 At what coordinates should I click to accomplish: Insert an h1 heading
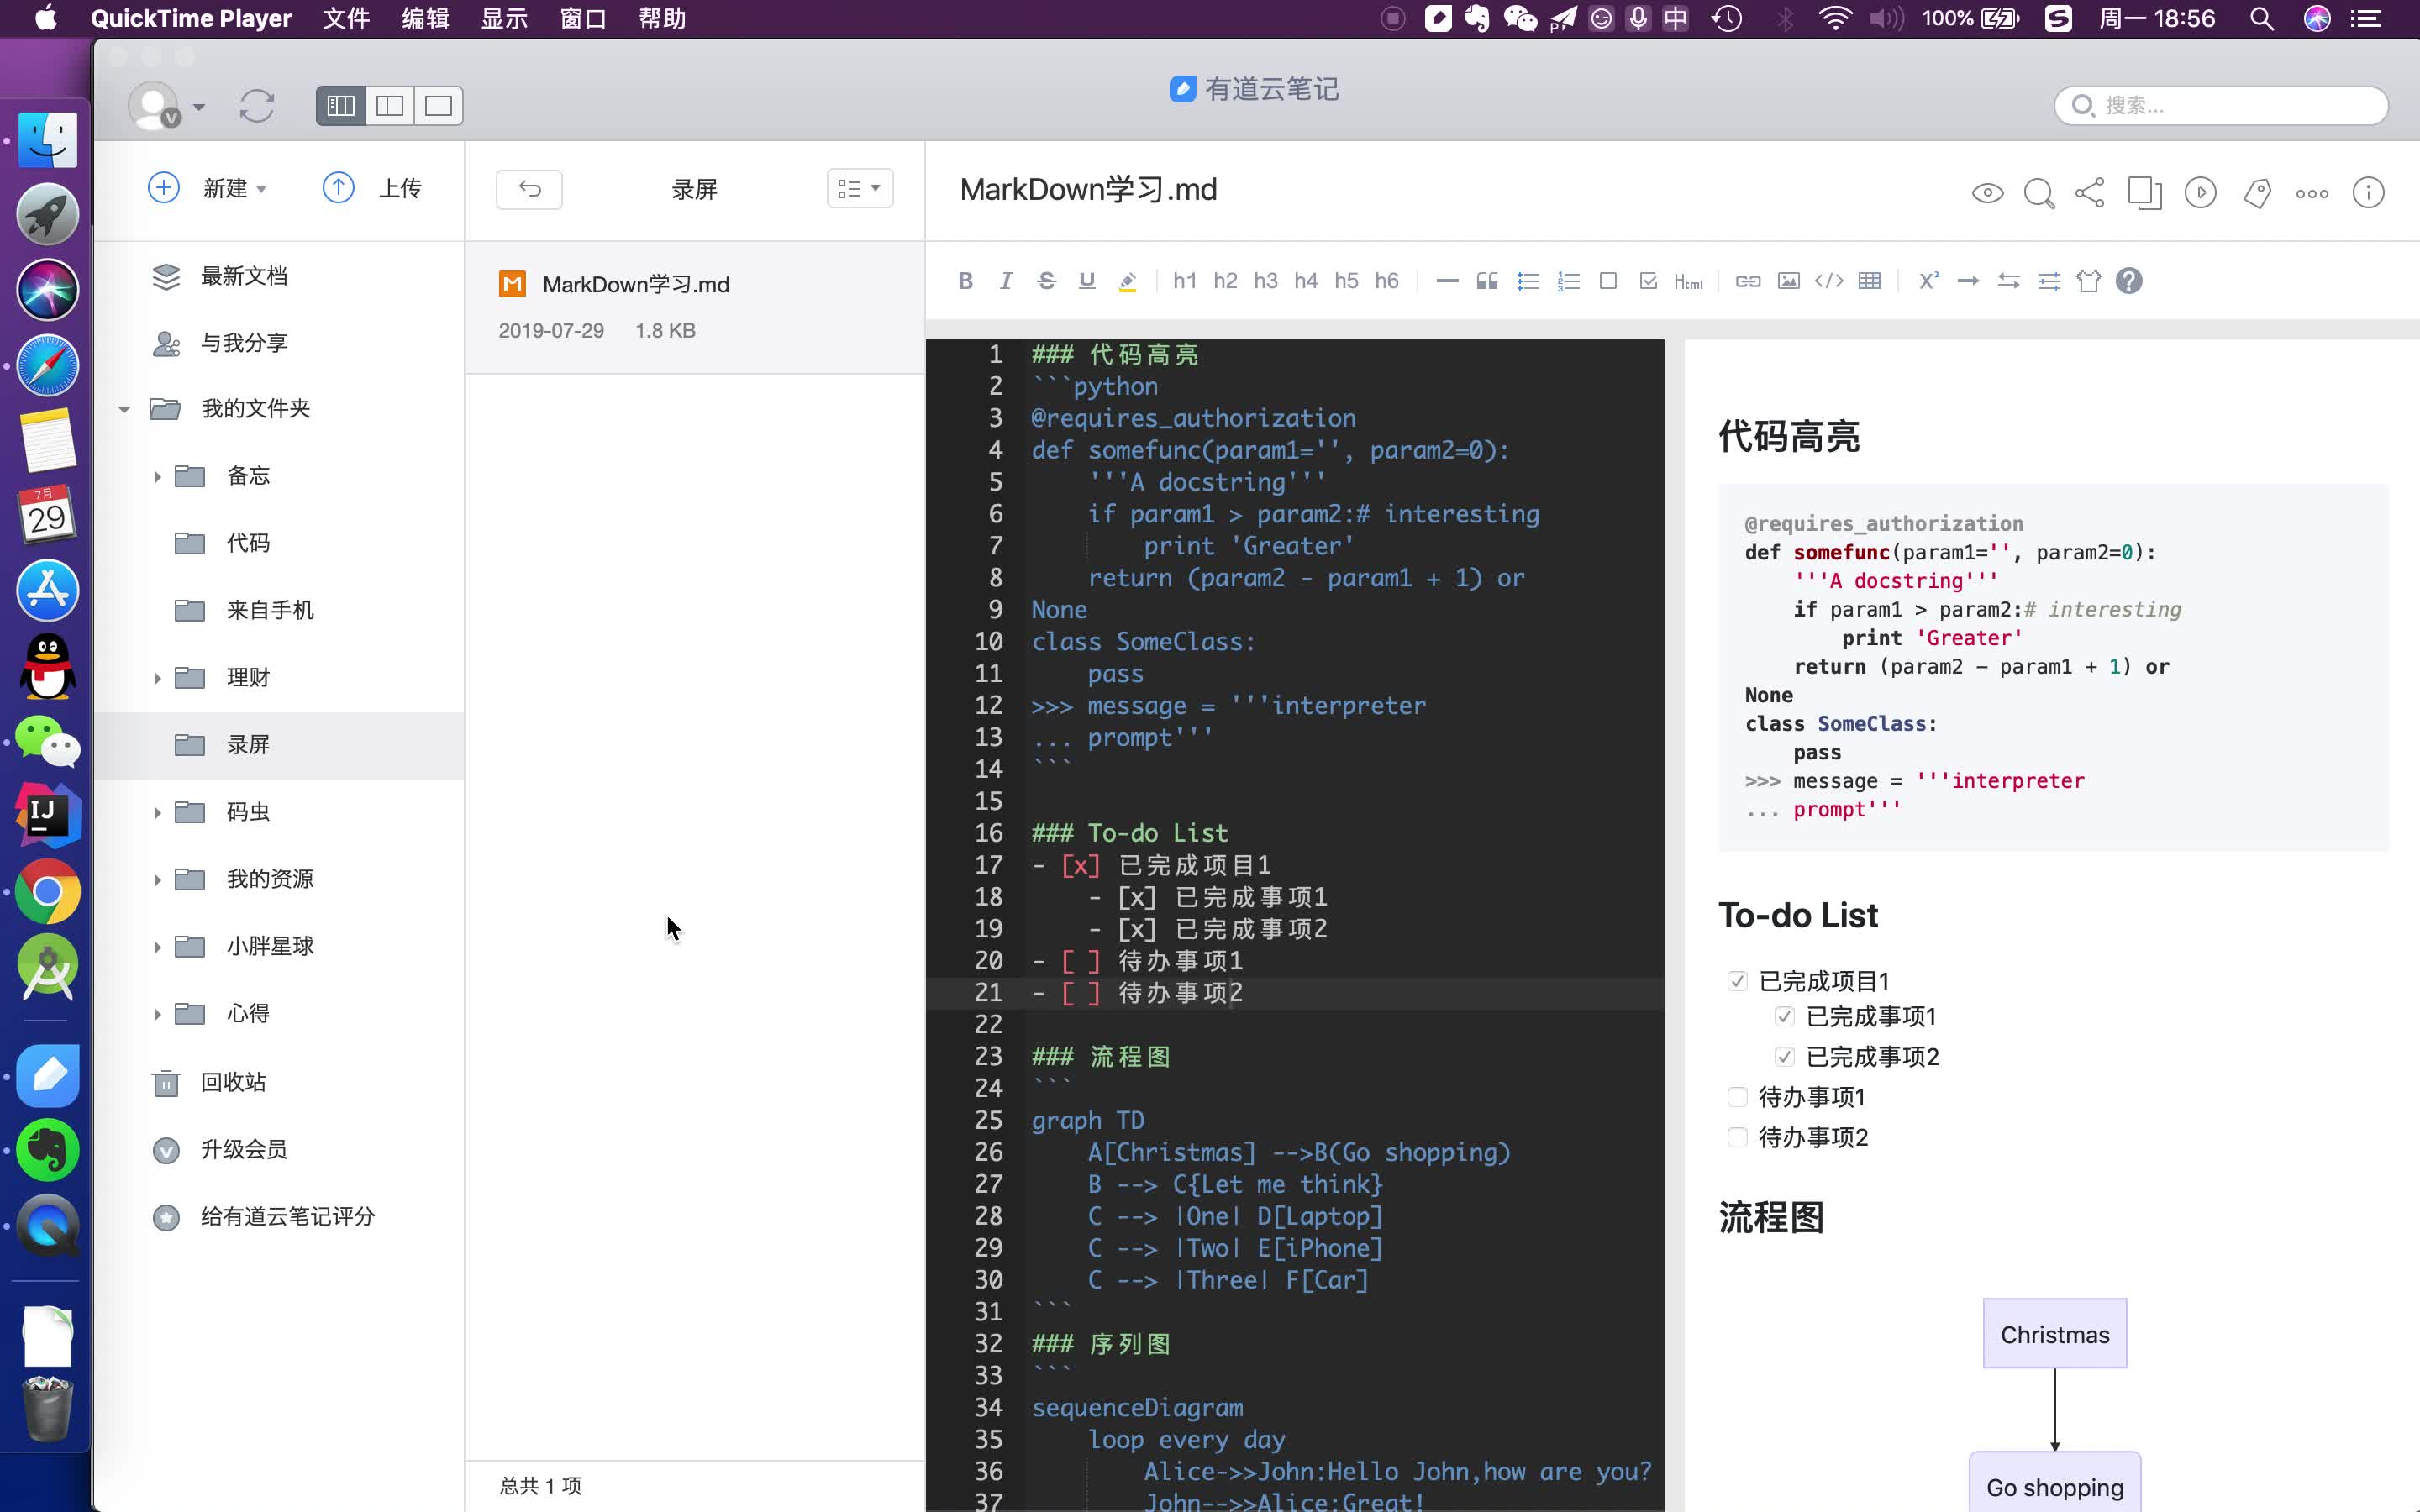(x=1185, y=281)
